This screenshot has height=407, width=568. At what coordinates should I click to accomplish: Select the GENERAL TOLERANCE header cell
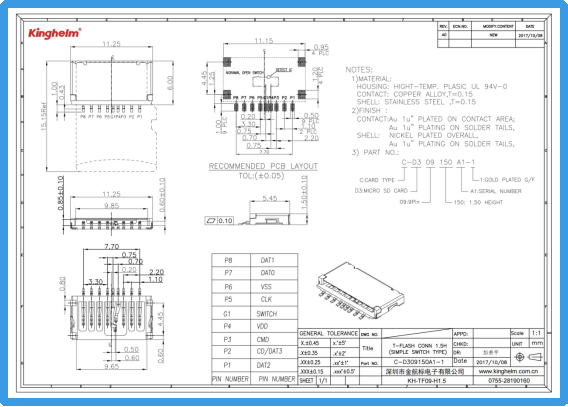click(329, 333)
